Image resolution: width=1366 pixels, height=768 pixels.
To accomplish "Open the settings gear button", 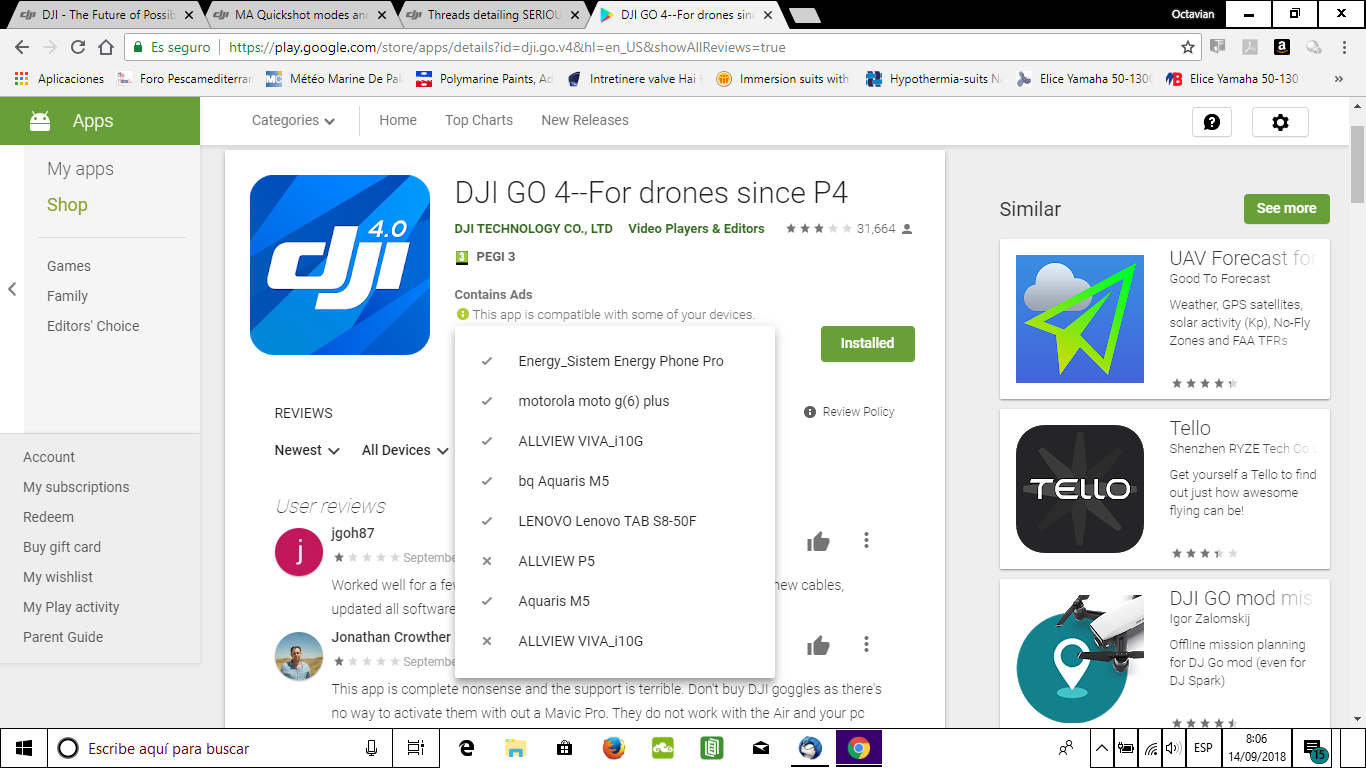I will [x=1280, y=122].
